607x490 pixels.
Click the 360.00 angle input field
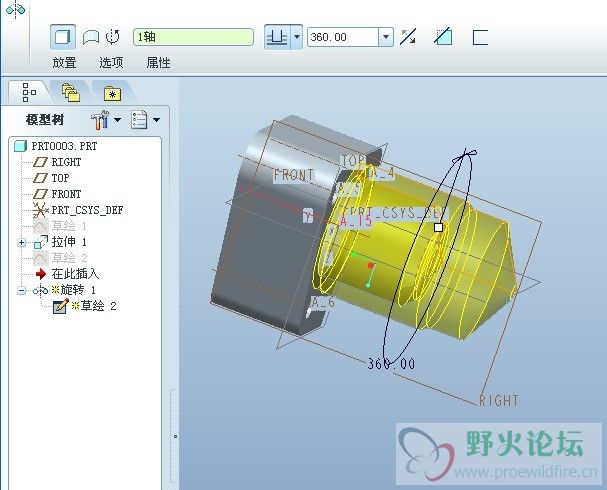(x=343, y=37)
